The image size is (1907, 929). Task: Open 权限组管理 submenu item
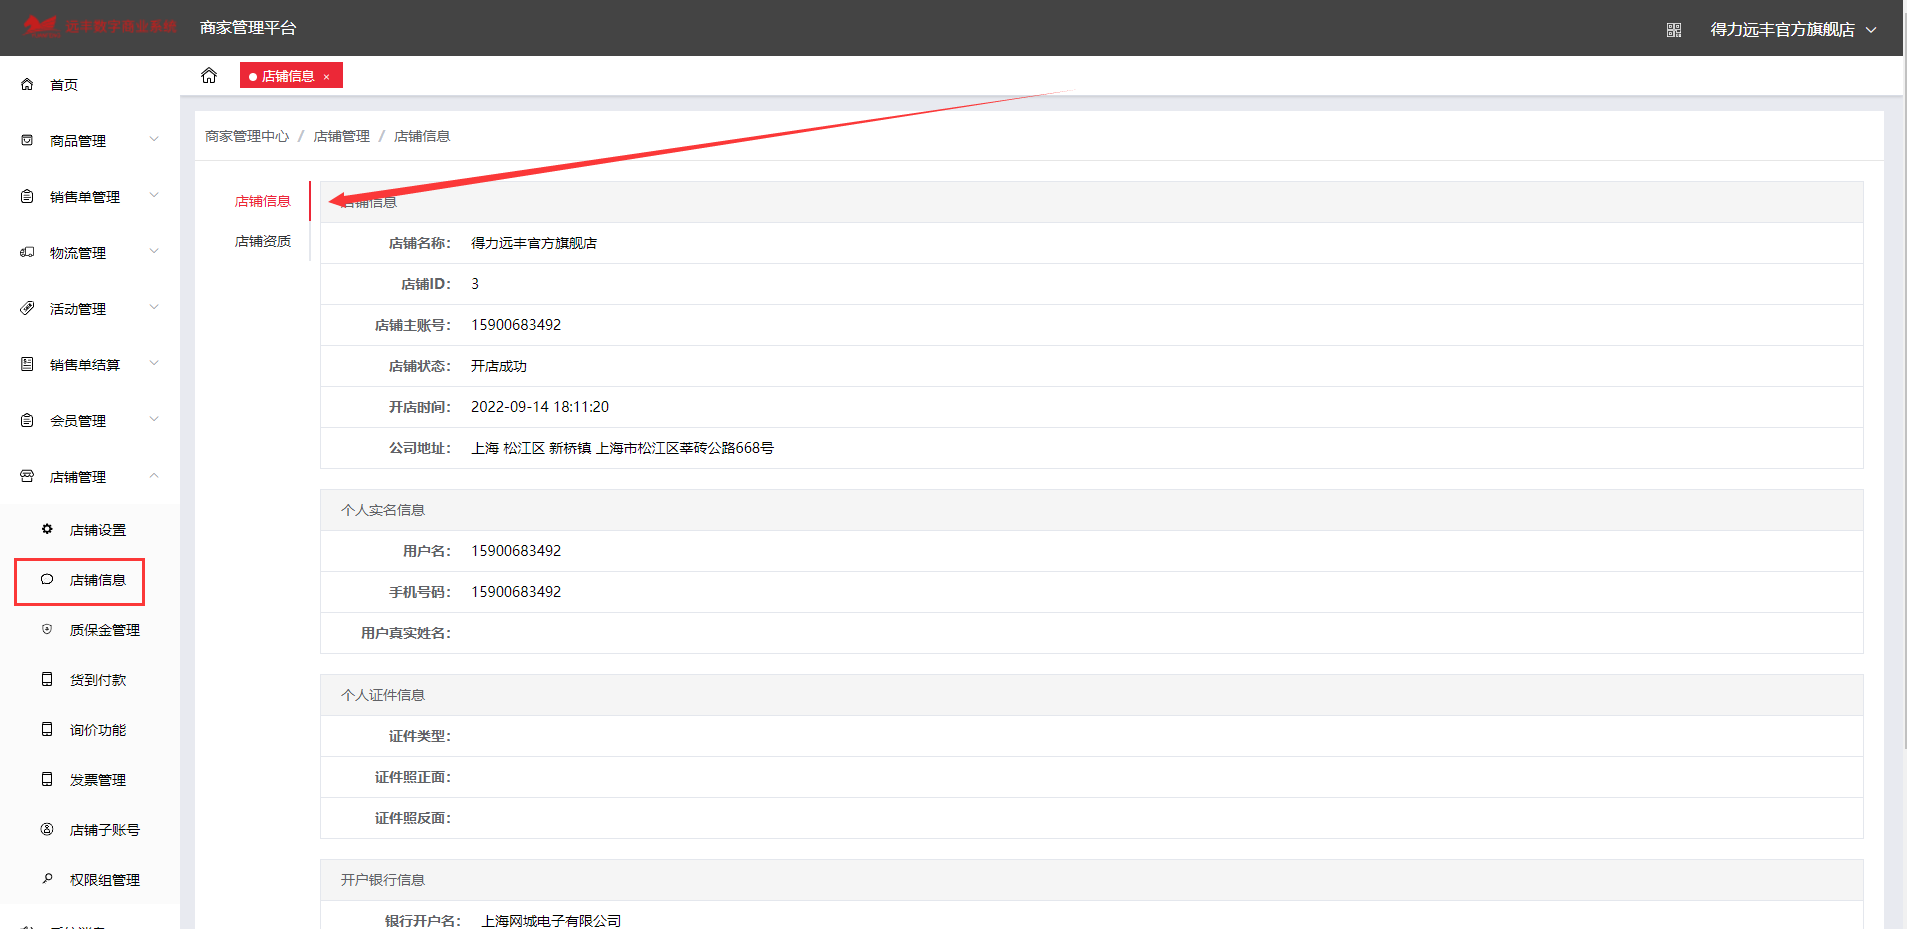[x=105, y=880]
